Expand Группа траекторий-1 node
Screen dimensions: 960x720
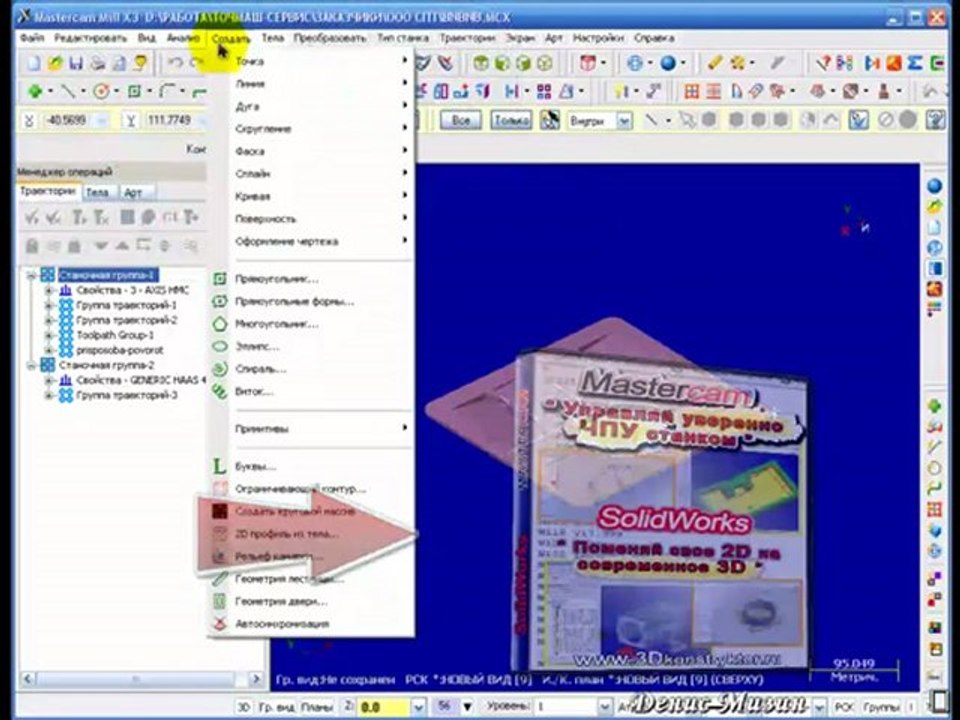(x=49, y=305)
